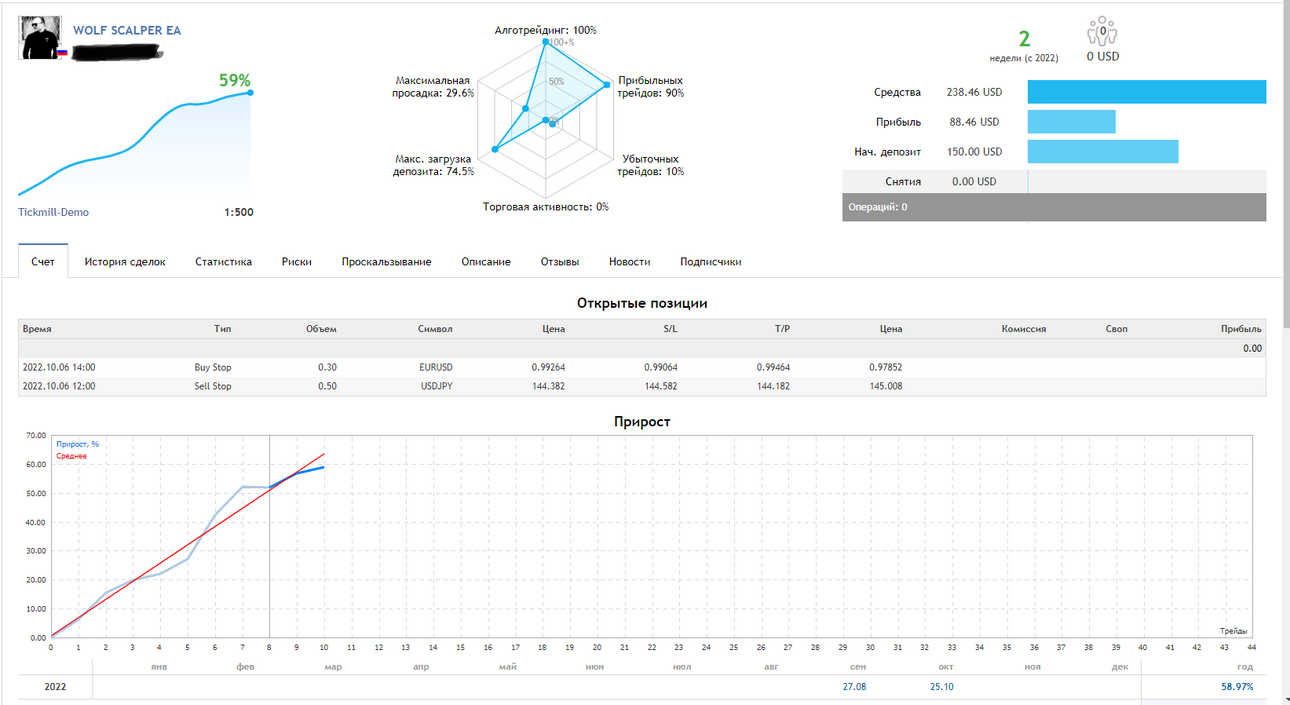
Task: Click the окт 25.10 monthly growth value
Action: point(941,687)
